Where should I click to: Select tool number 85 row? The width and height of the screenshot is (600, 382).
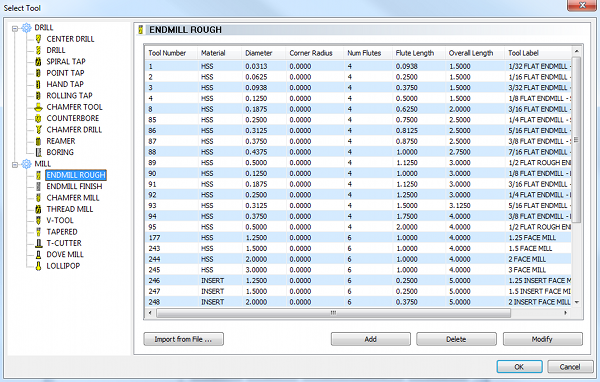(358, 120)
